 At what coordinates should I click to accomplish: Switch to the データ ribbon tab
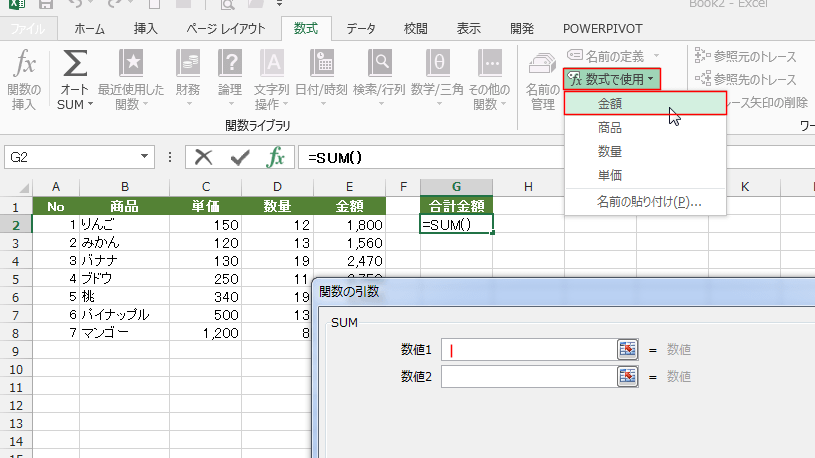tap(361, 29)
